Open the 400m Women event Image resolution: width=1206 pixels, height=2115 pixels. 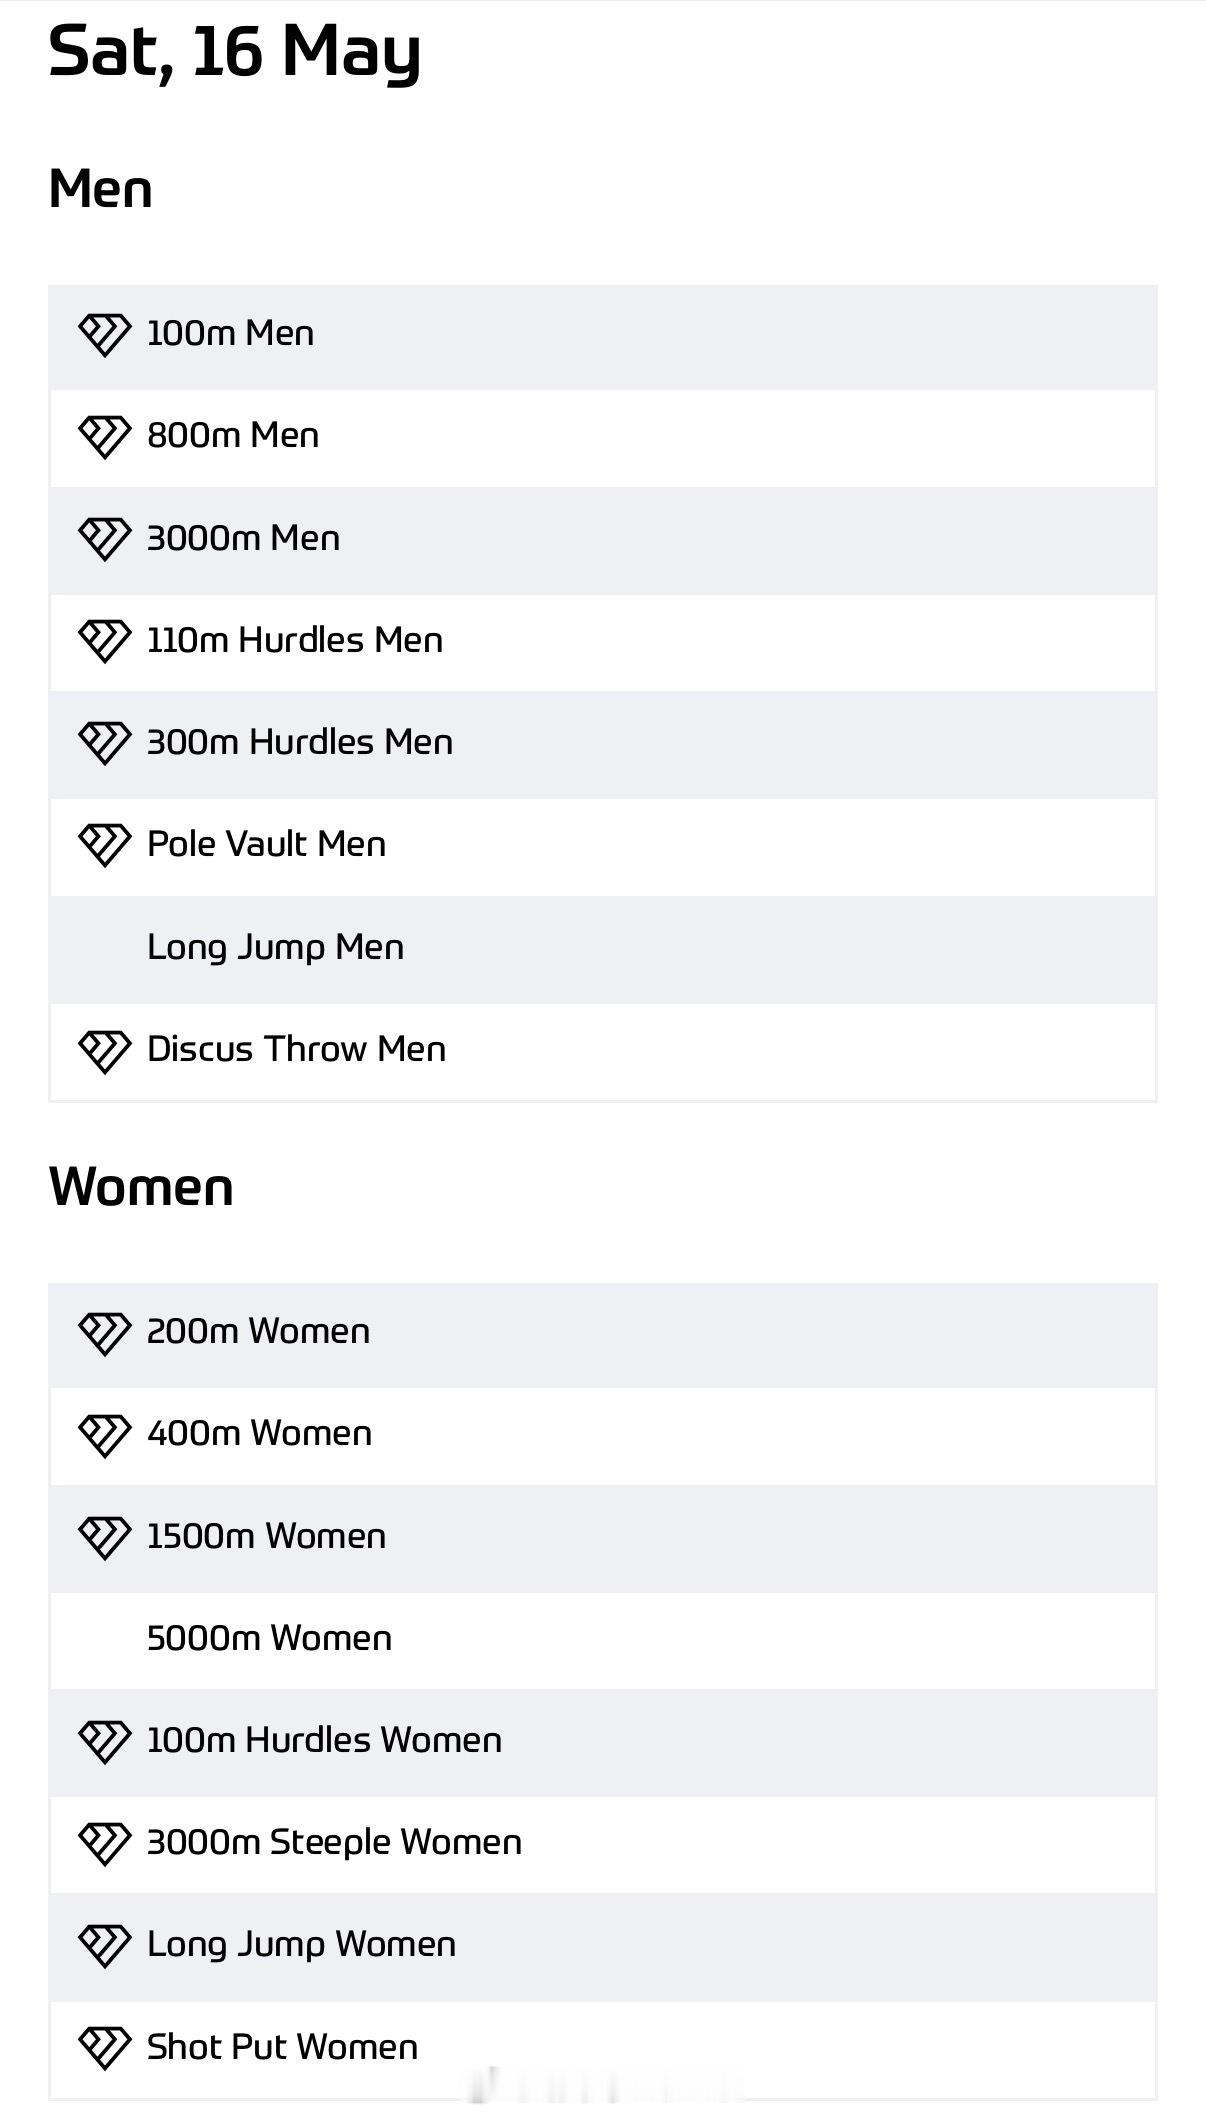[x=259, y=1433]
